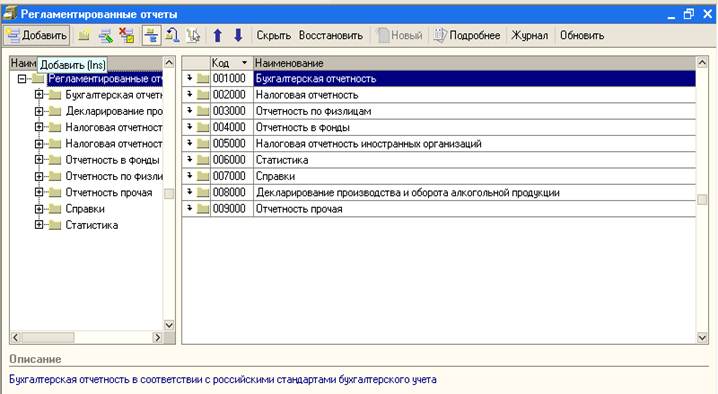Viewport: 718px width, 394px height.
Task: Click code cell 009000
Action: [231, 209]
